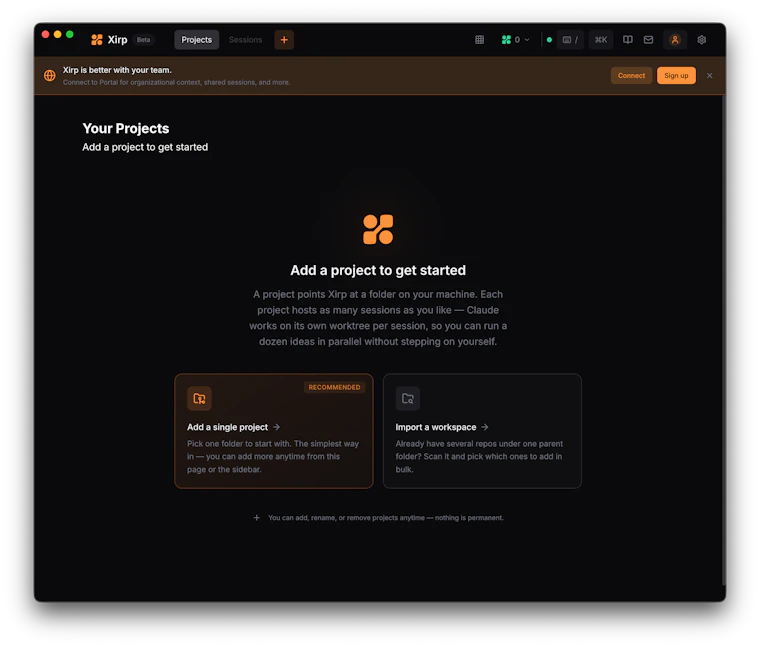Open the ⌘K command palette
This screenshot has height=647, width=760.
601,40
